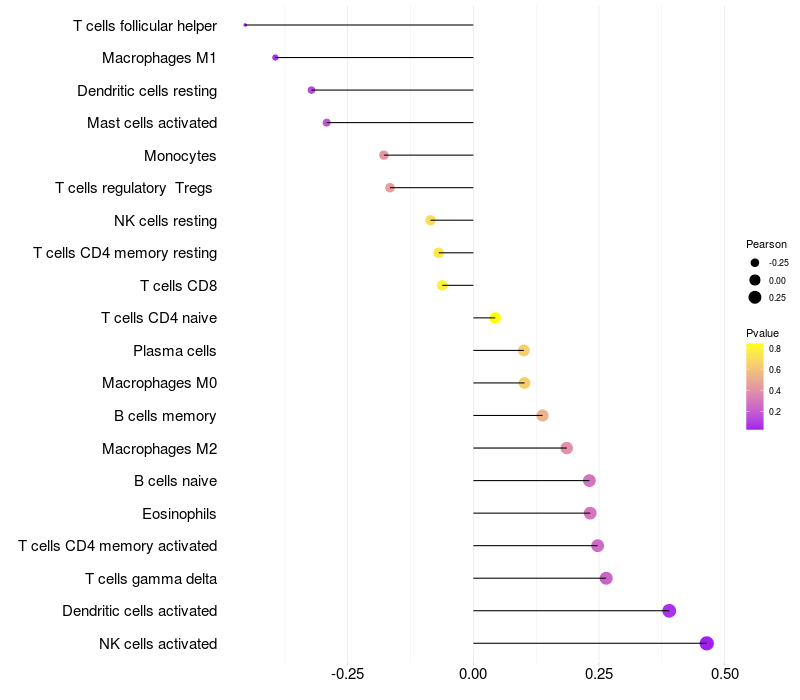Click the Pvalue gradient color bar

(755, 387)
